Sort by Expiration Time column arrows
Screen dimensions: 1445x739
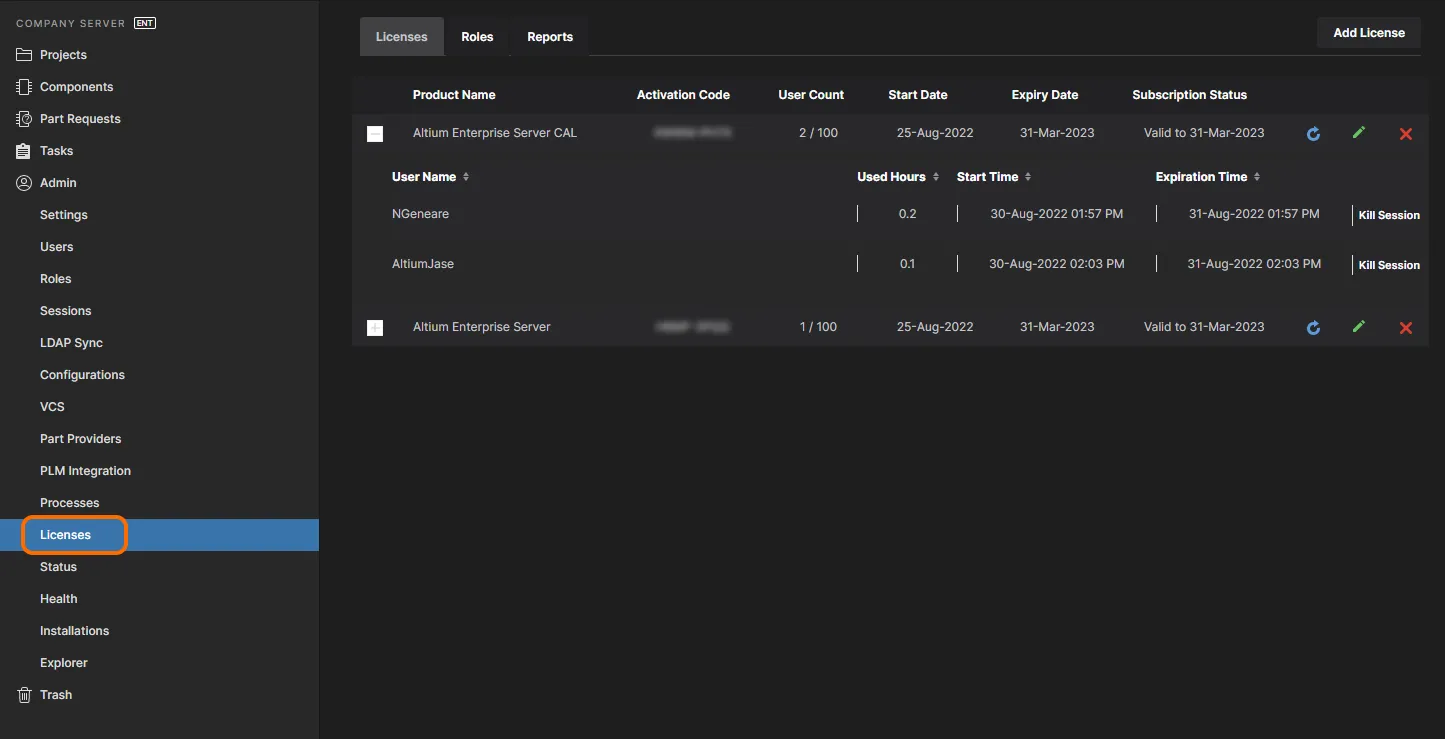pyautogui.click(x=1257, y=177)
